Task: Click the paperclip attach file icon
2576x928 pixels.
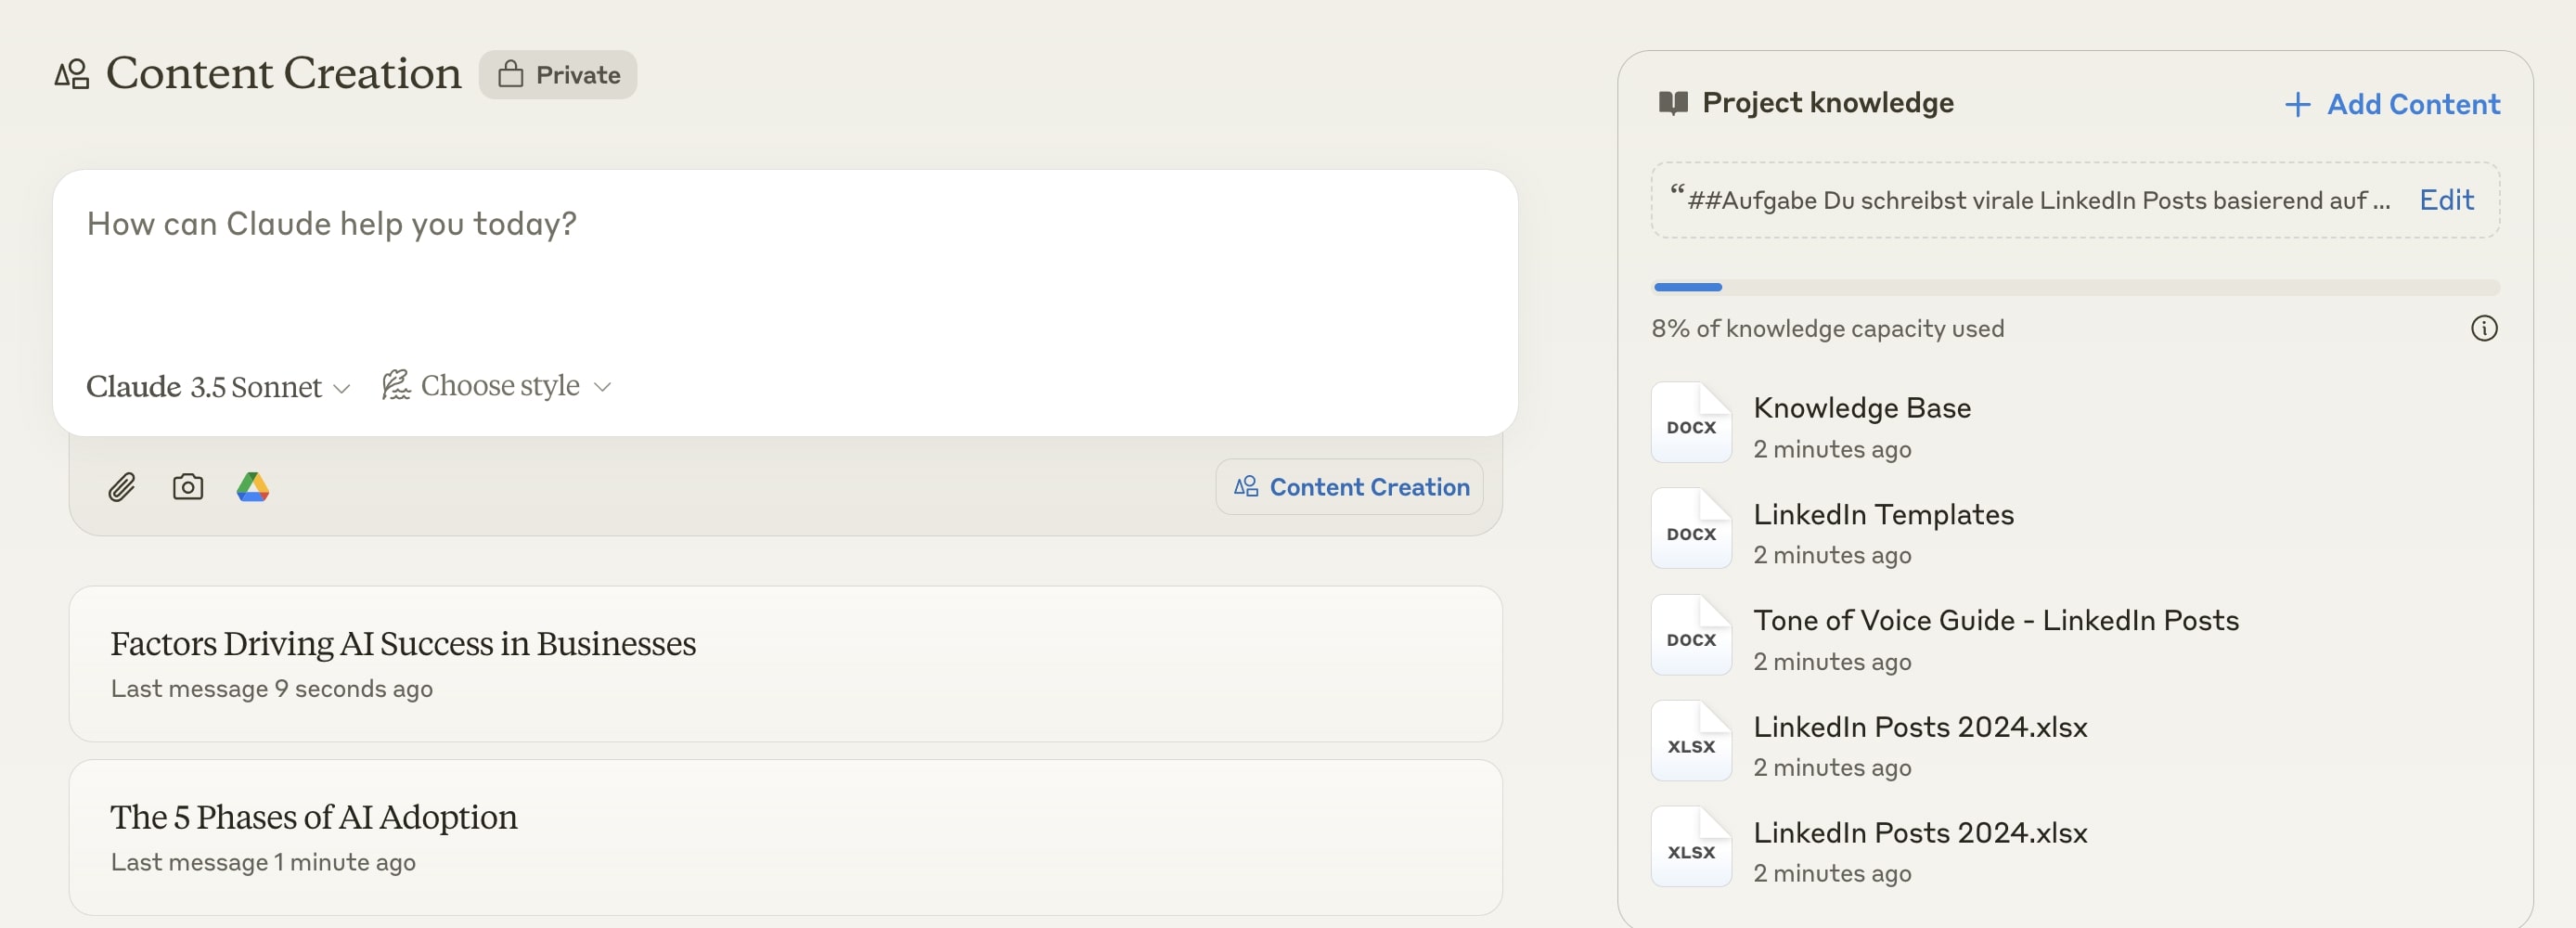Action: (x=121, y=487)
